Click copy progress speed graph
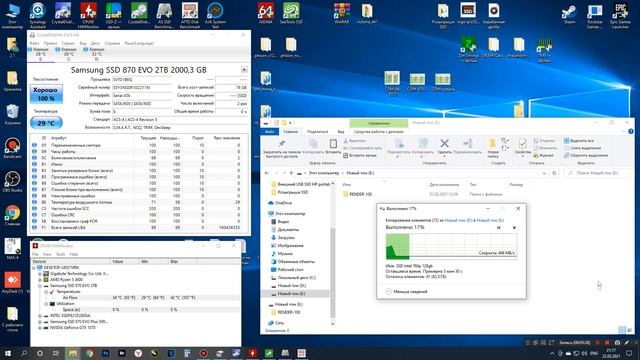The height and width of the screenshot is (360, 640). [x=451, y=246]
